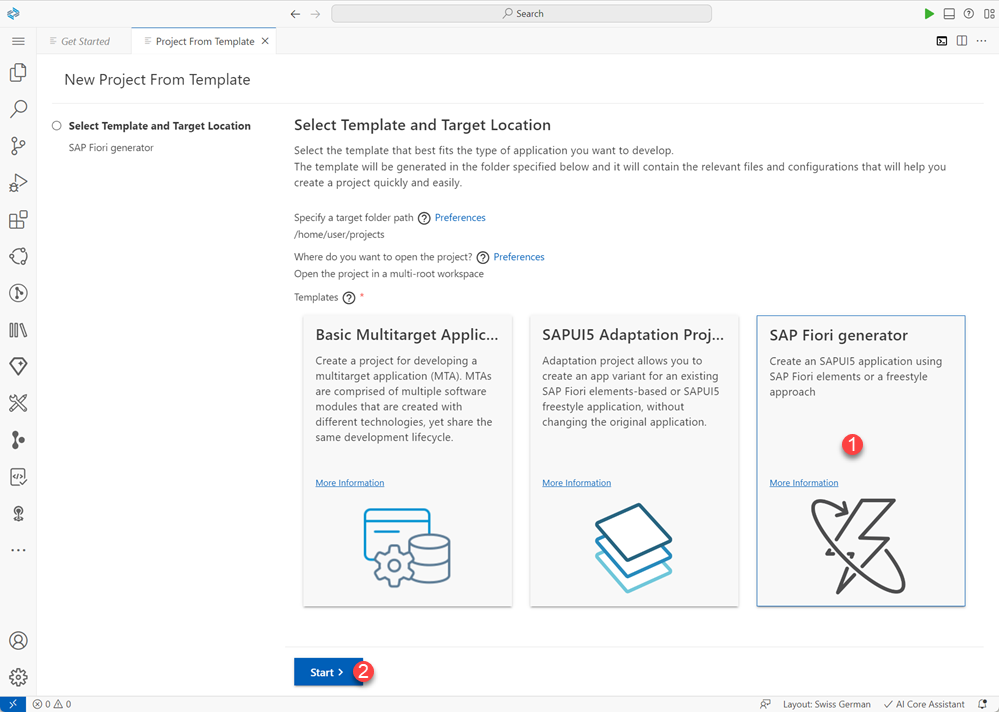This screenshot has height=712, width=1000.
Task: Open the code checklist icon in sidebar
Action: 18,477
